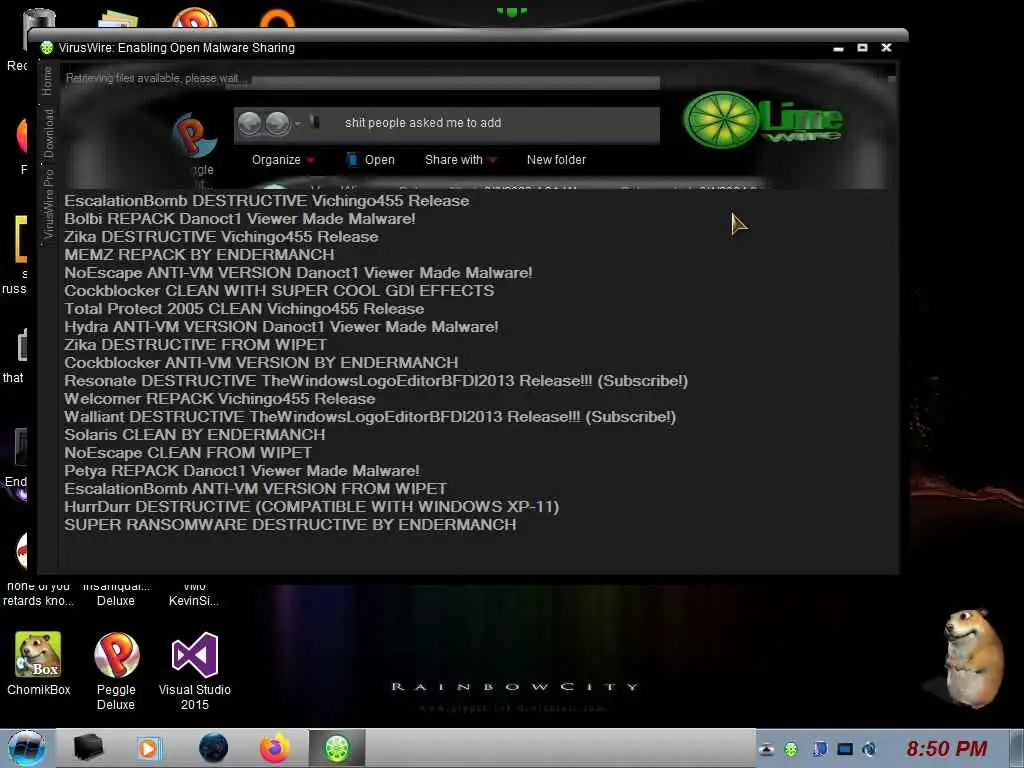This screenshot has height=768, width=1024.
Task: Select 'Zika DESTRUCTIVE FROM WIPET' entry
Action: click(x=195, y=344)
